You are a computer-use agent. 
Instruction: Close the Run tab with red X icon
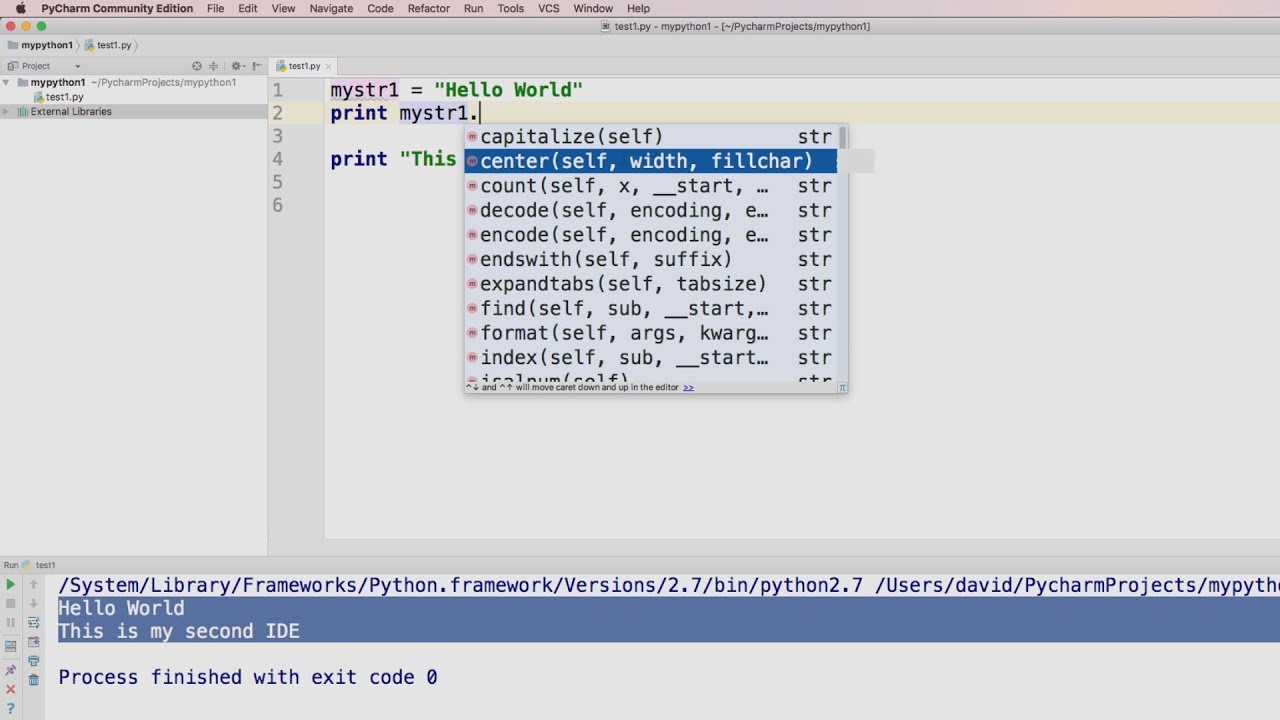11,690
